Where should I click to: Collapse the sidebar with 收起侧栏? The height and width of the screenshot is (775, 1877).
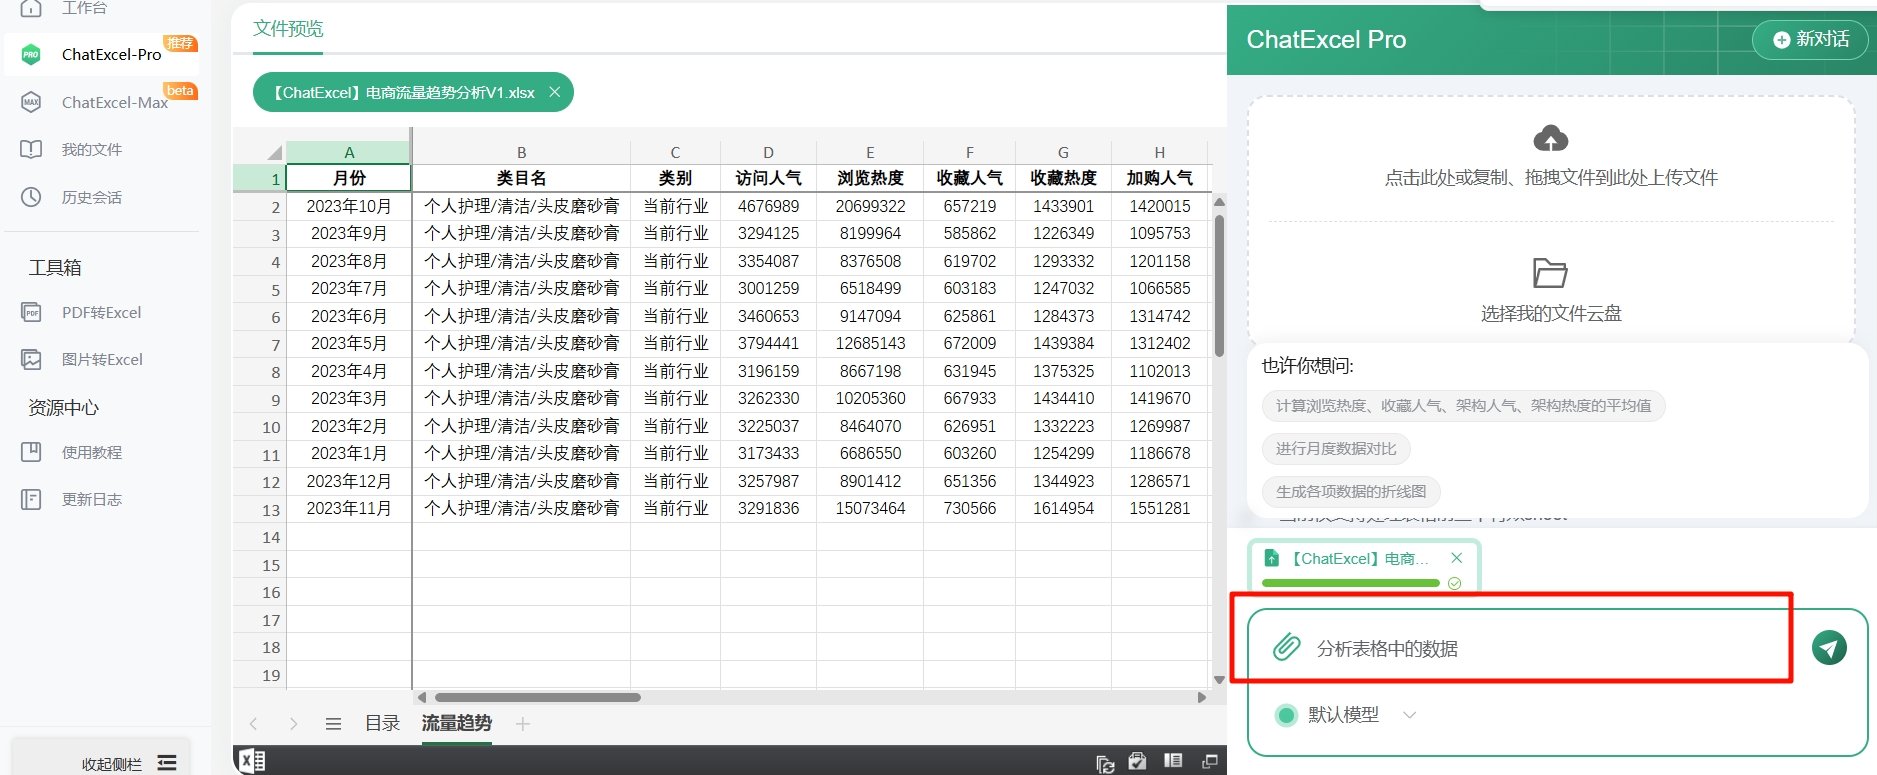[x=128, y=763]
